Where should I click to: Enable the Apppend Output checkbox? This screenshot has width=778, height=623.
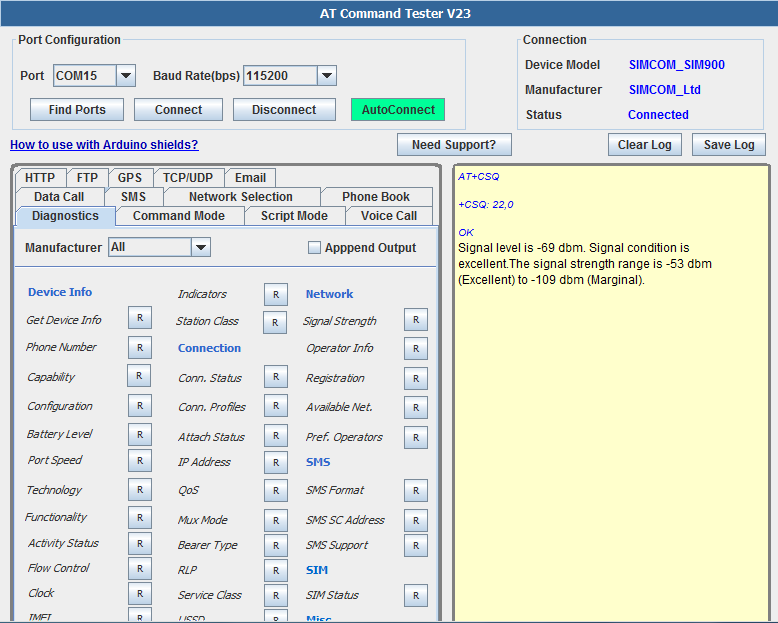314,248
